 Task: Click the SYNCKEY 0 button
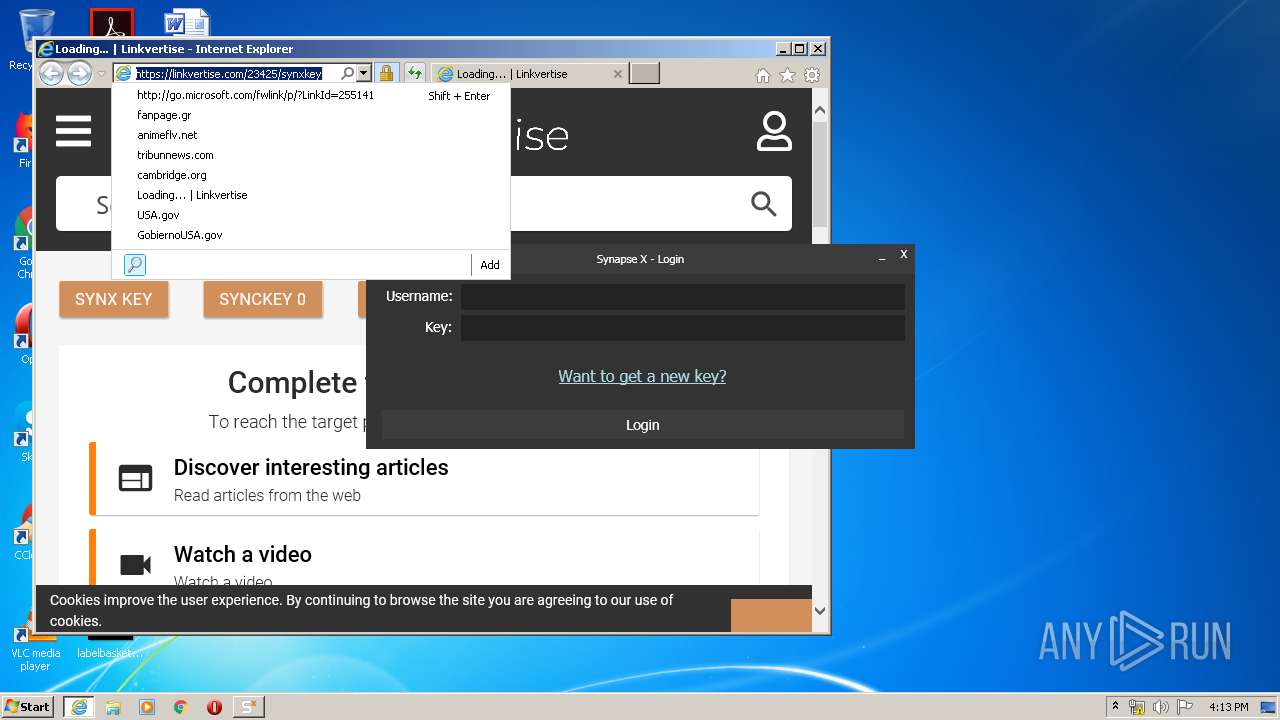tap(263, 299)
